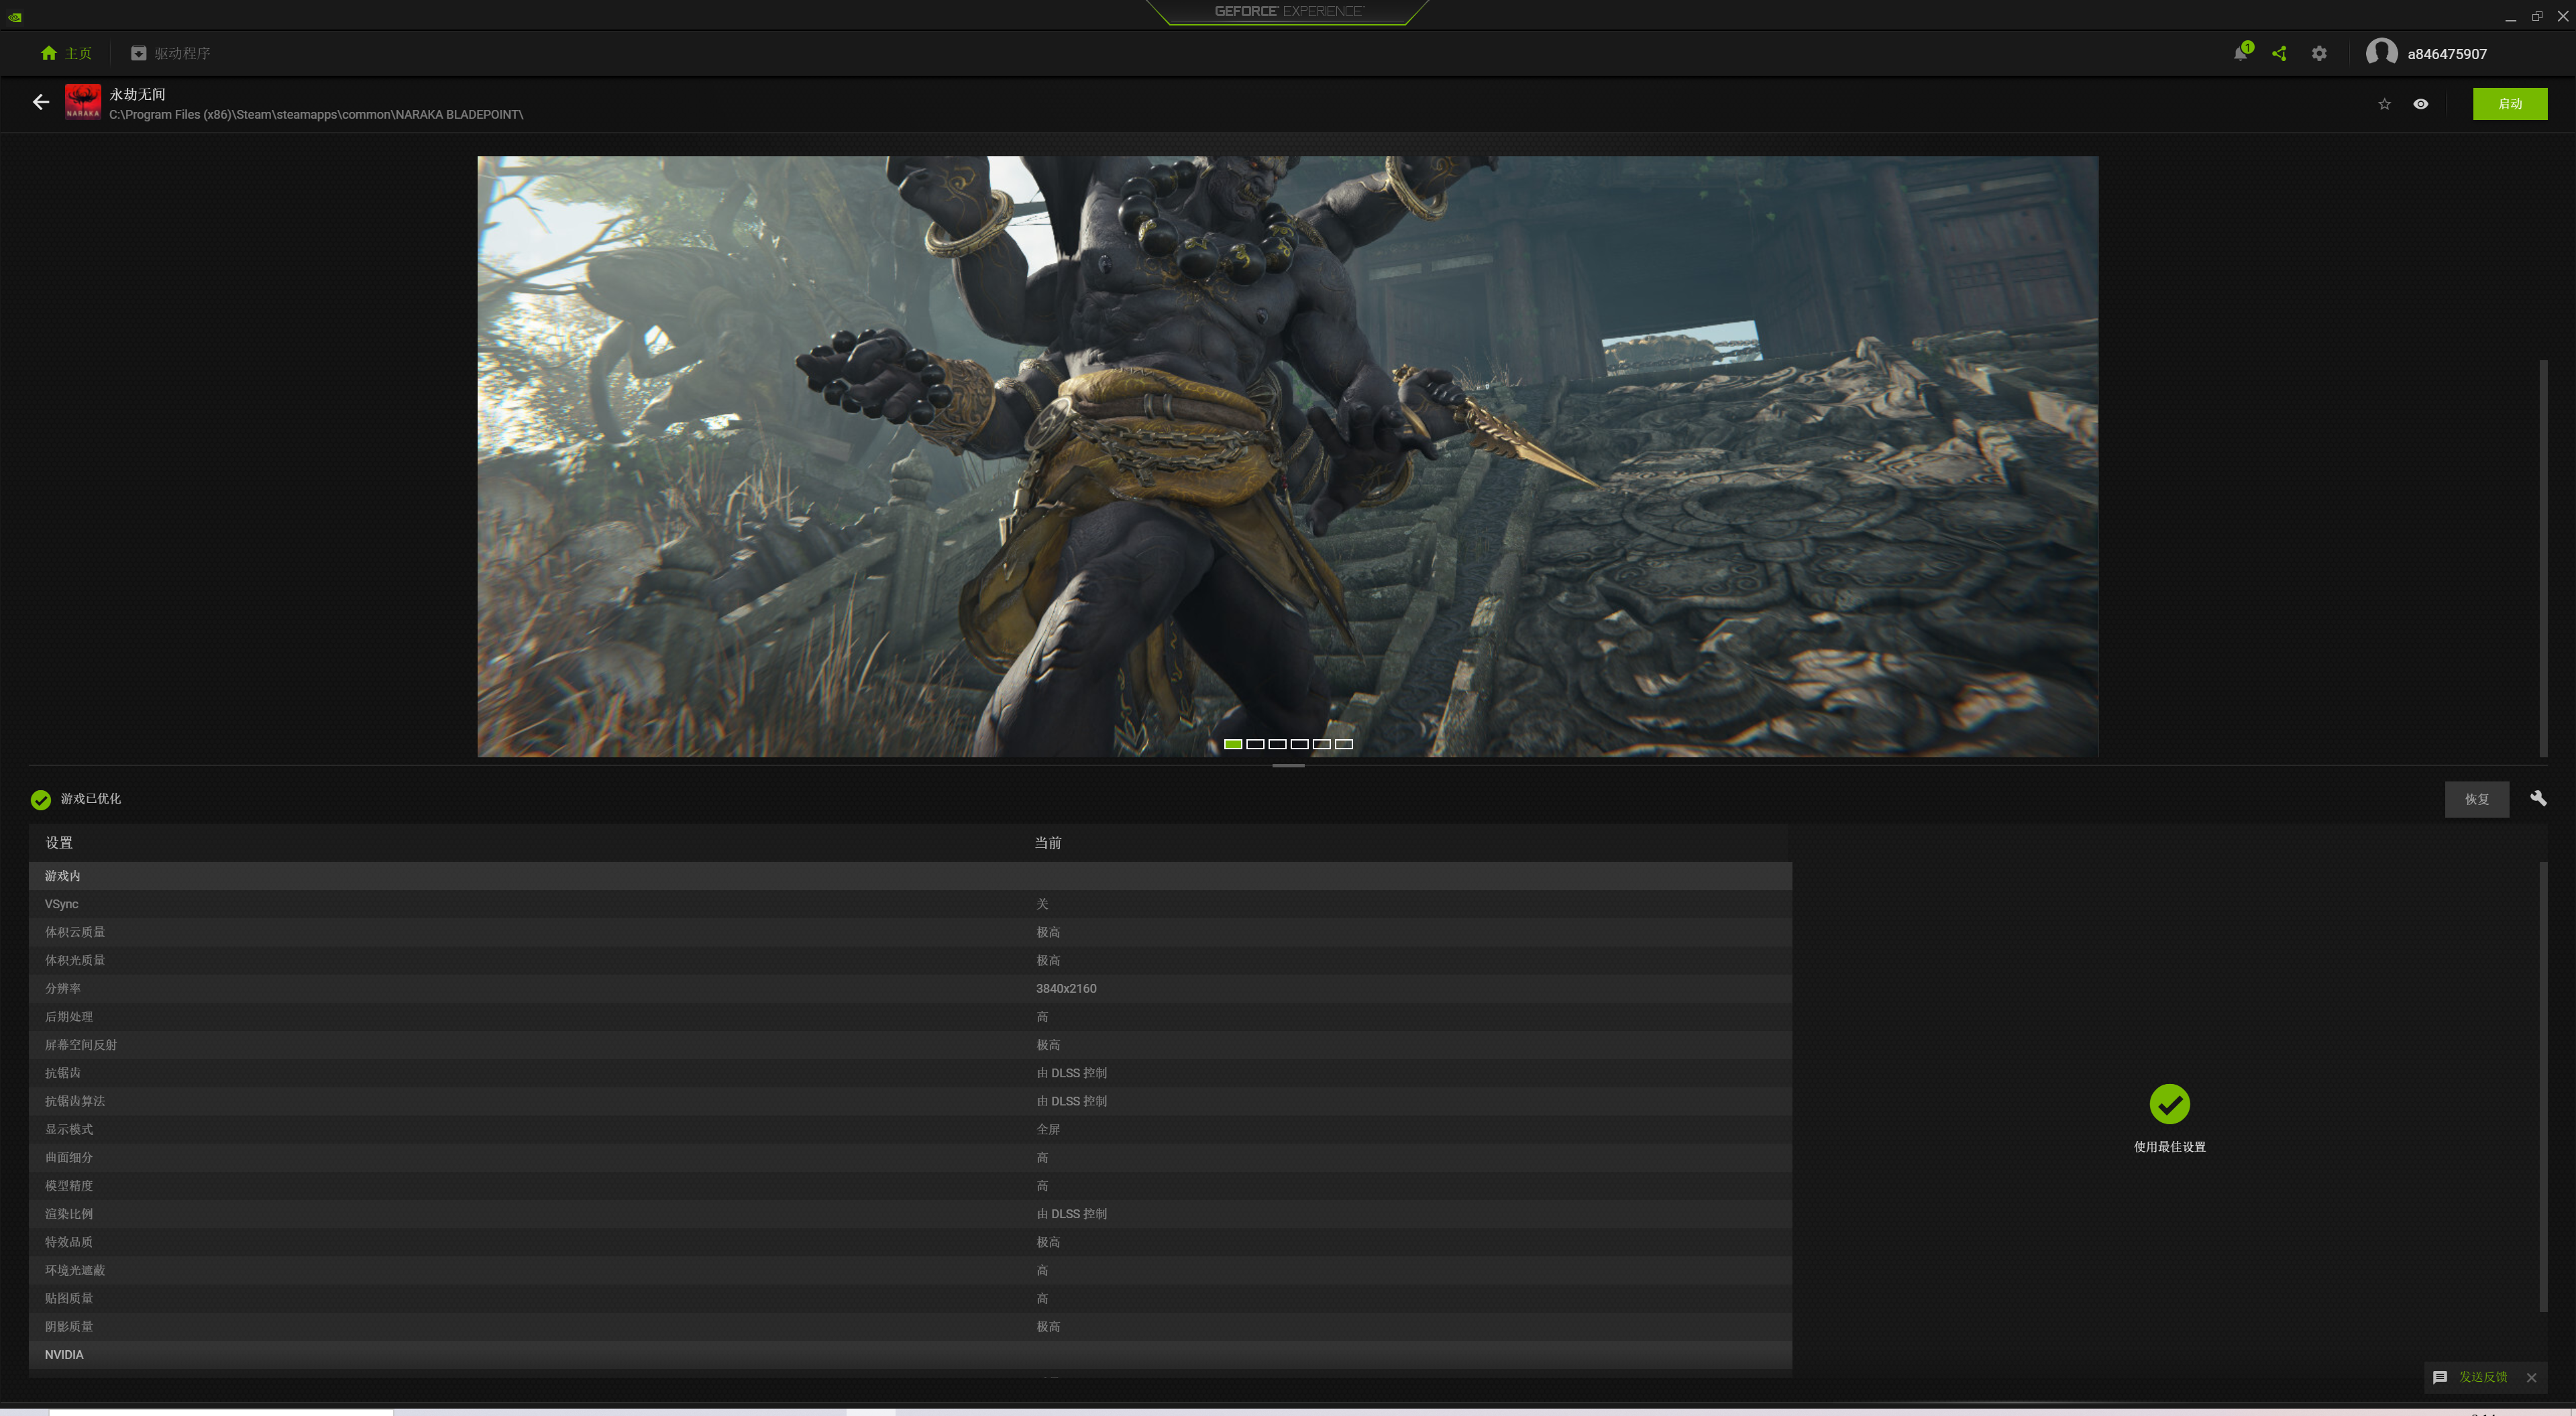
Task: Click the feedback chat icon
Action: [x=2439, y=1377]
